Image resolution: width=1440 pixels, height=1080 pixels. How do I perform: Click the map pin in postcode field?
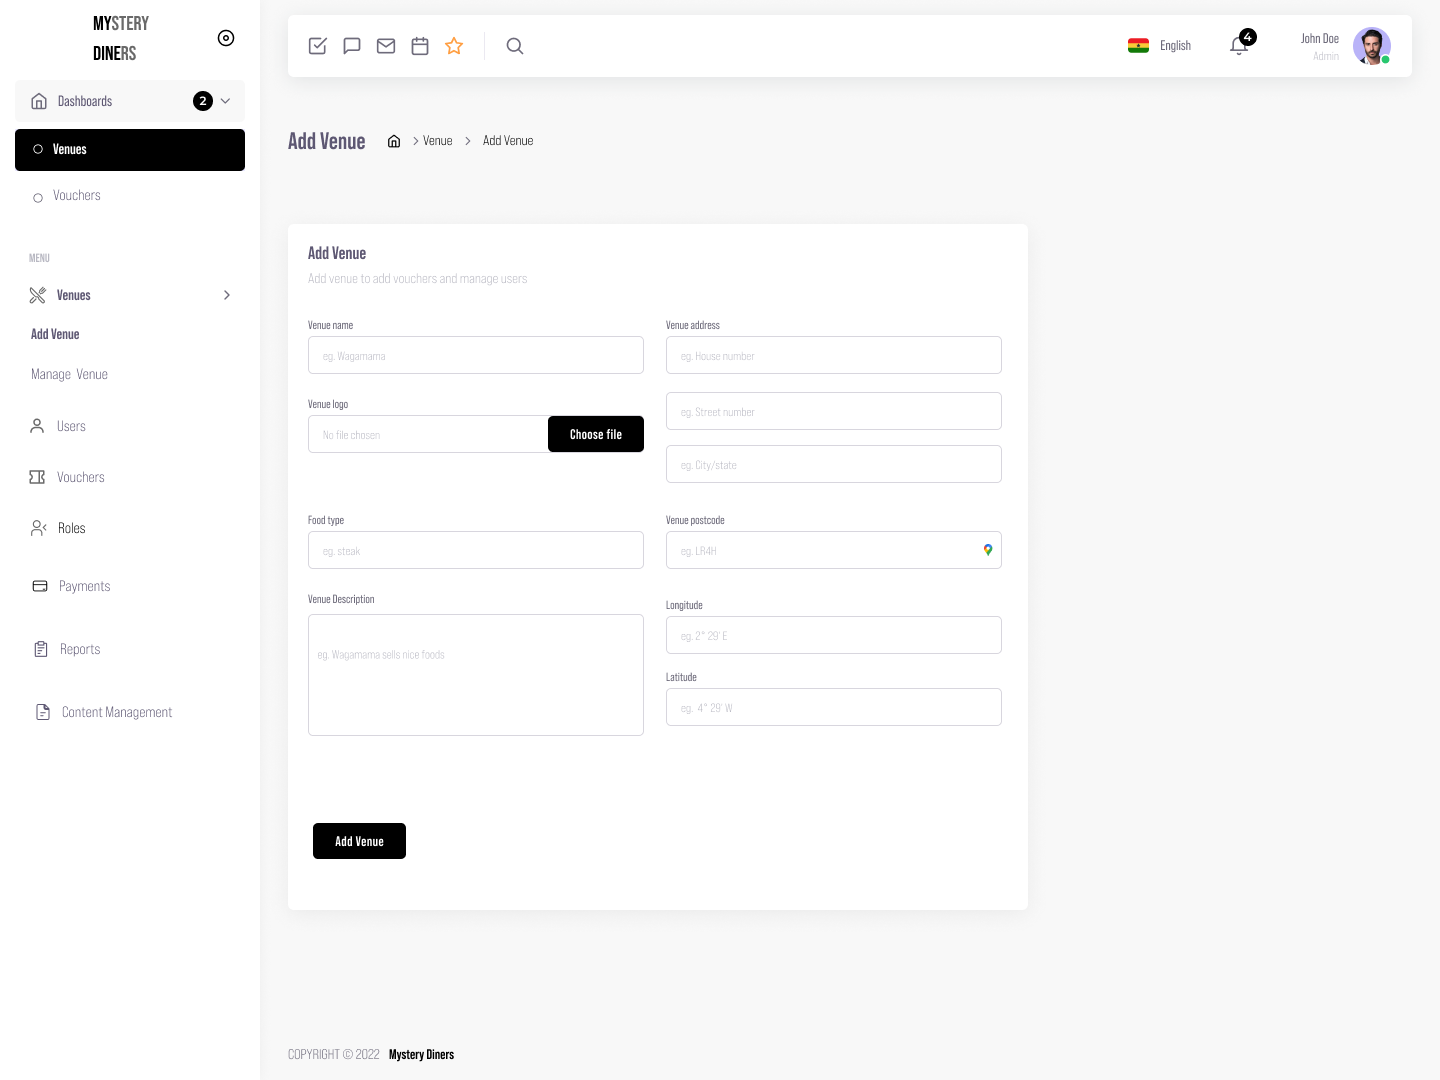[x=988, y=550]
